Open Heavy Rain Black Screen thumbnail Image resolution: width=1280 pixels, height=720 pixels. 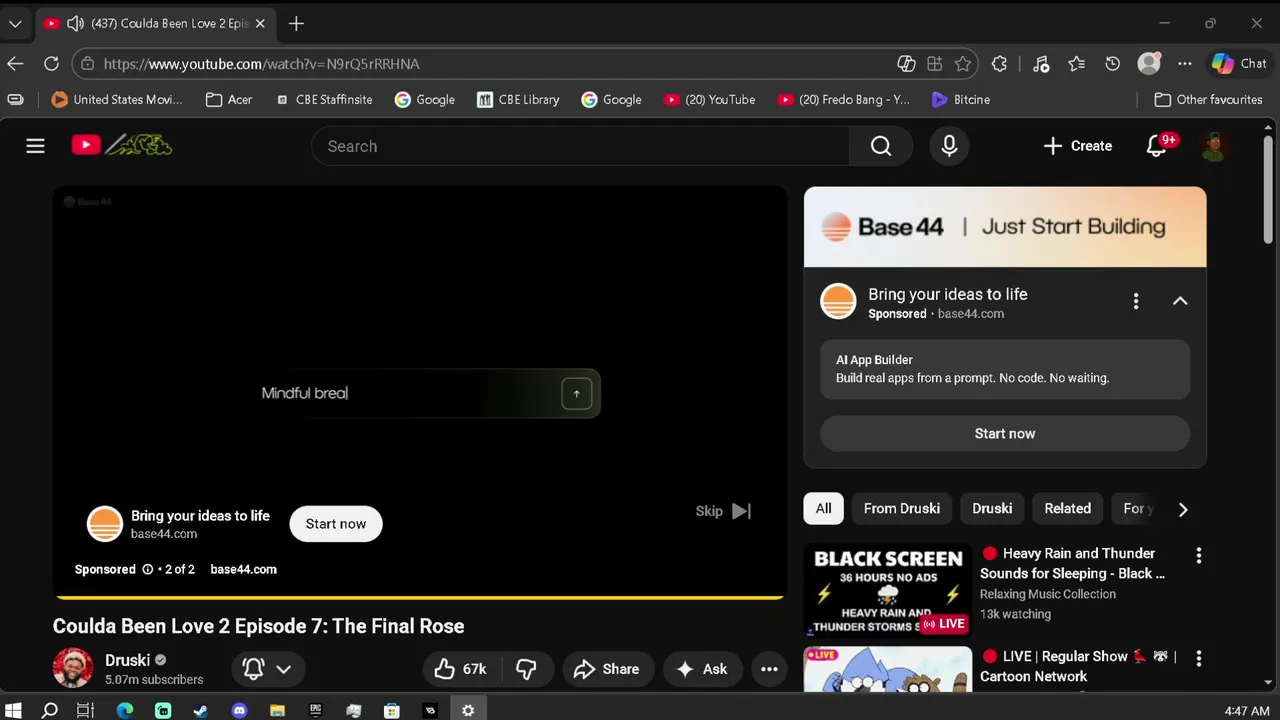coord(888,589)
